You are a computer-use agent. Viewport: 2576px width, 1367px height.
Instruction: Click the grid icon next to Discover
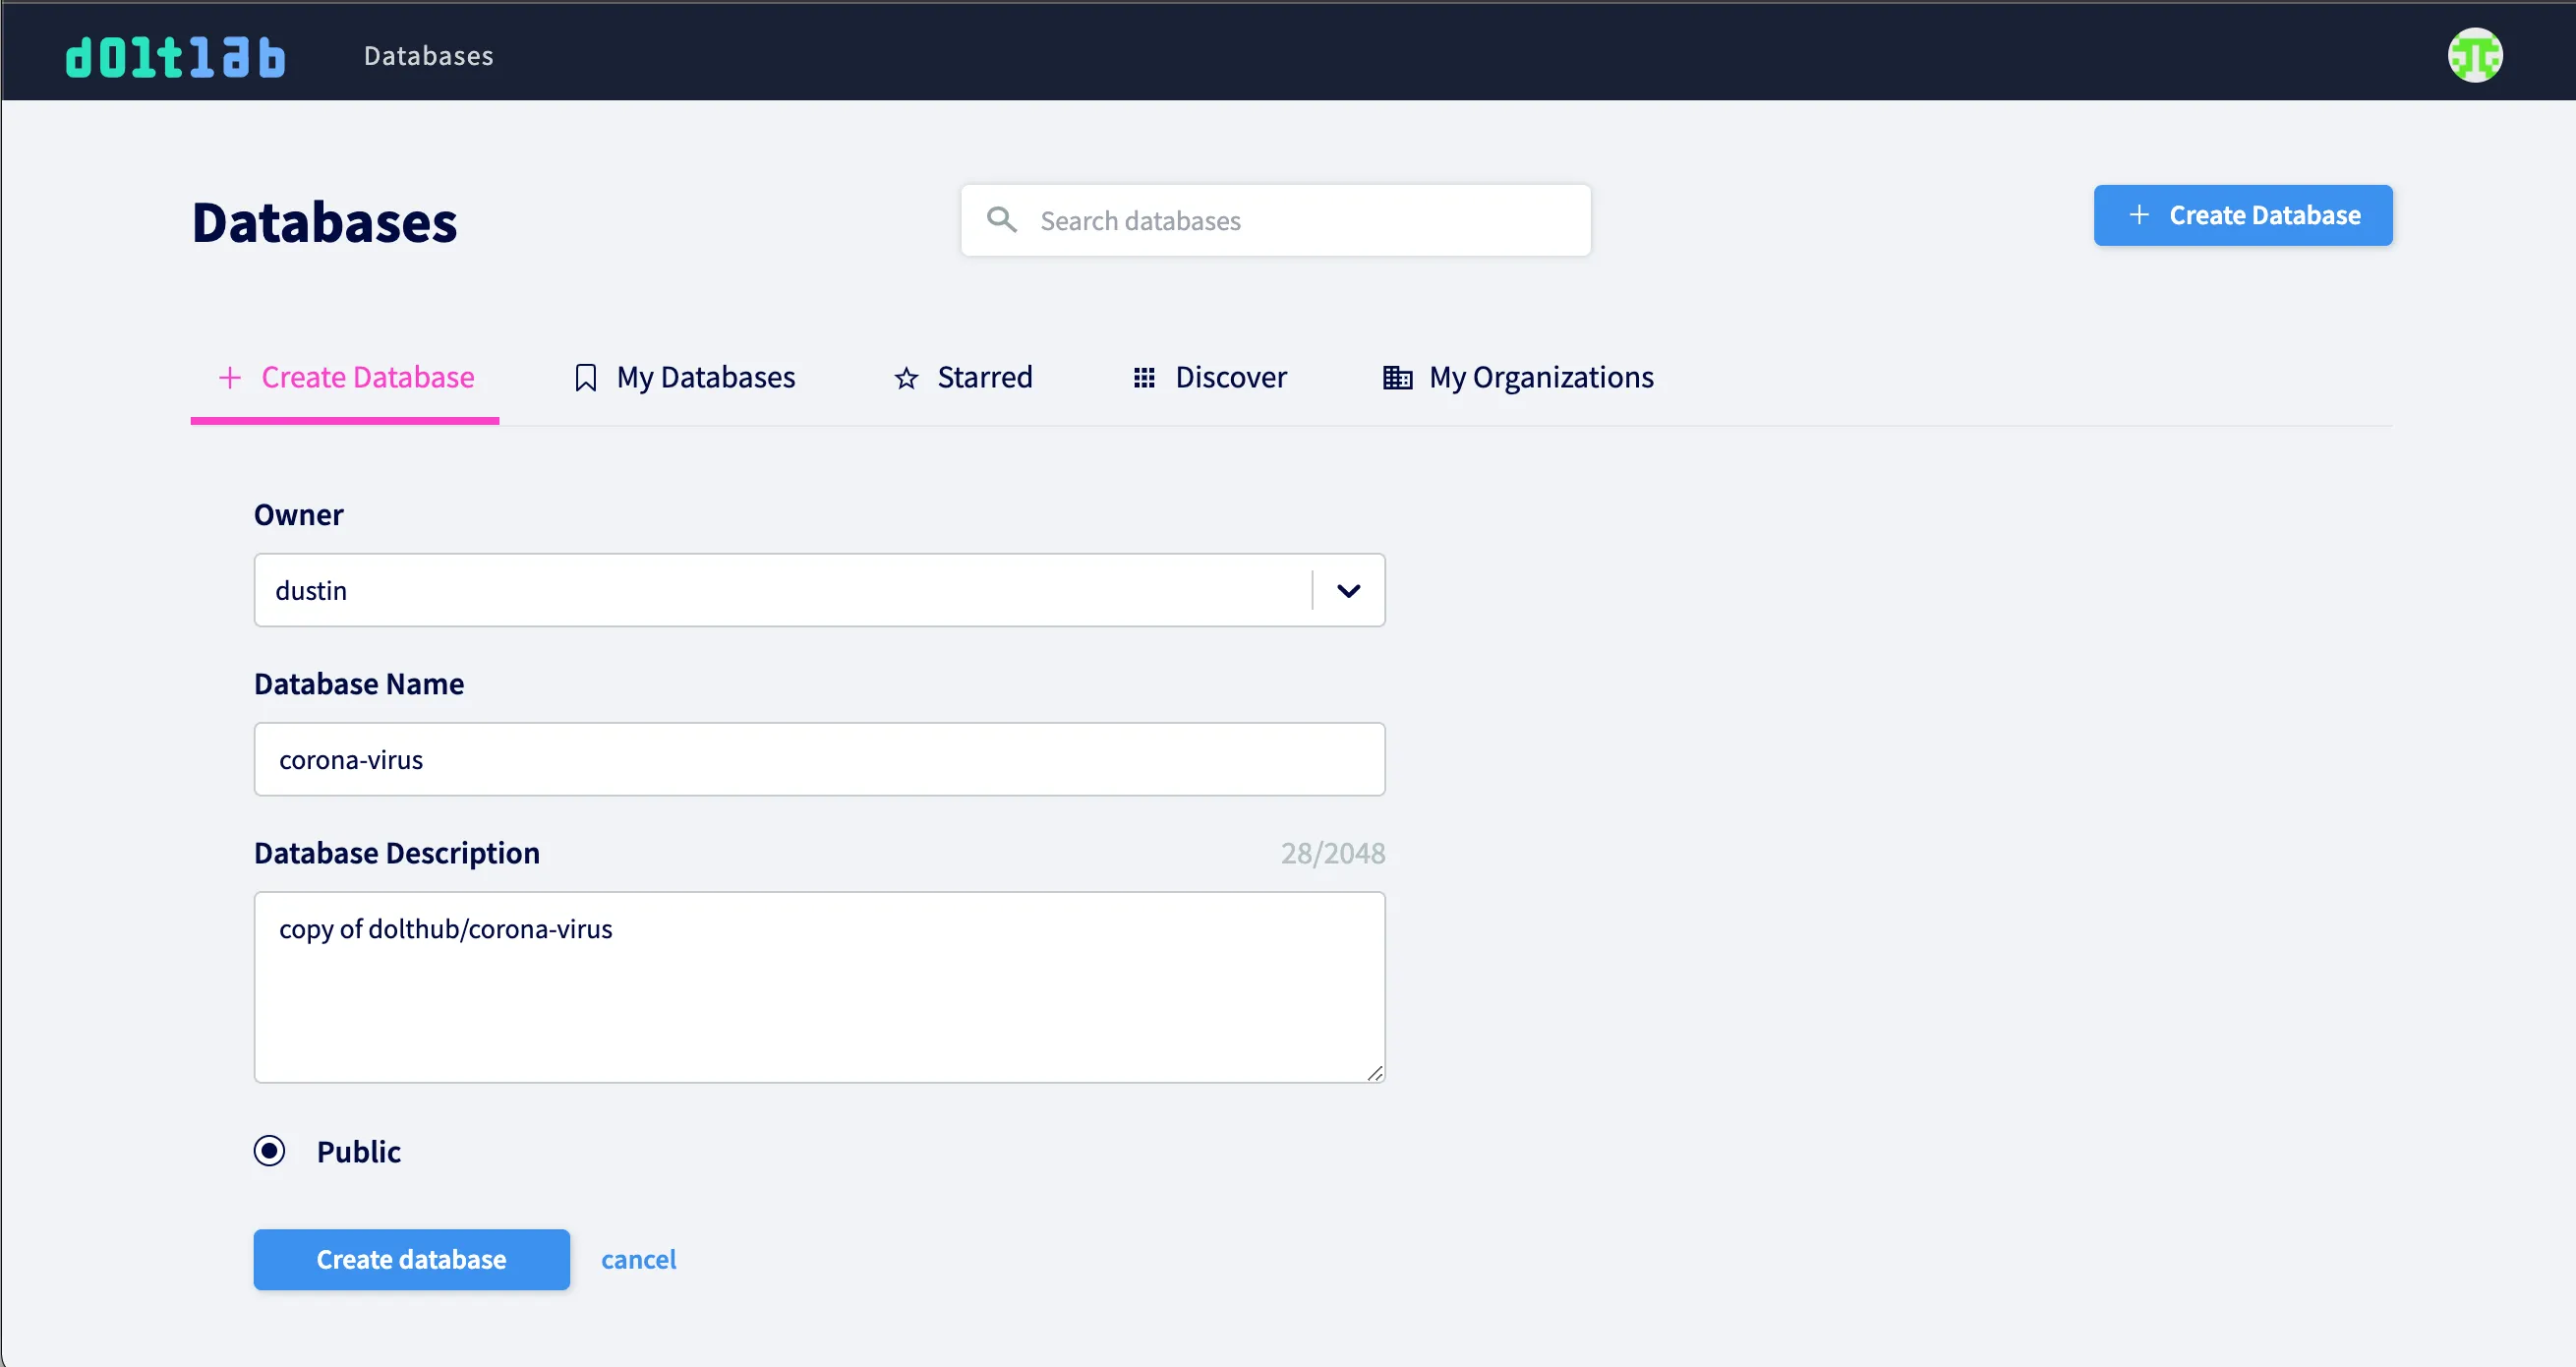click(x=1144, y=377)
